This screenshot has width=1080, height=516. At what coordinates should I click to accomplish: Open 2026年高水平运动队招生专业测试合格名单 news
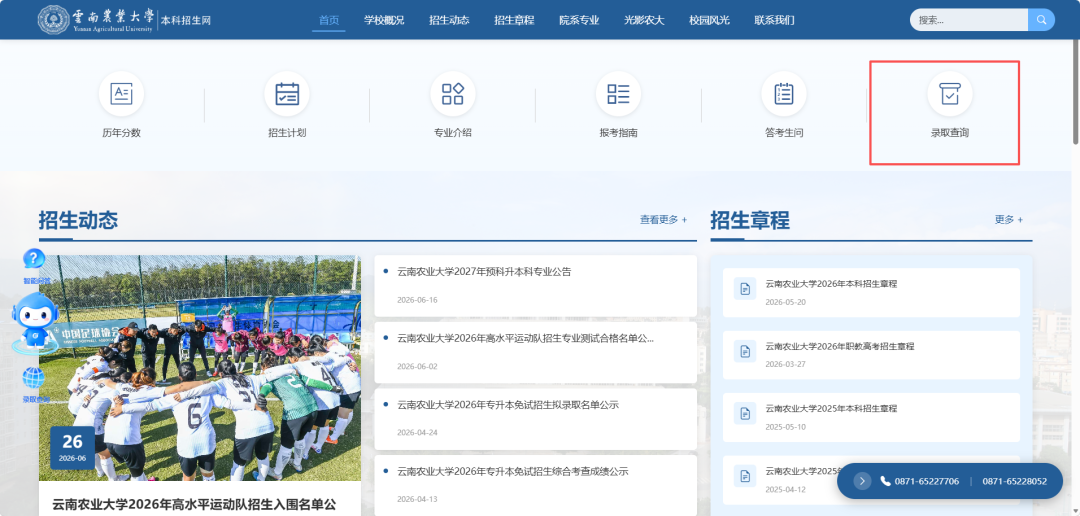[526, 338]
